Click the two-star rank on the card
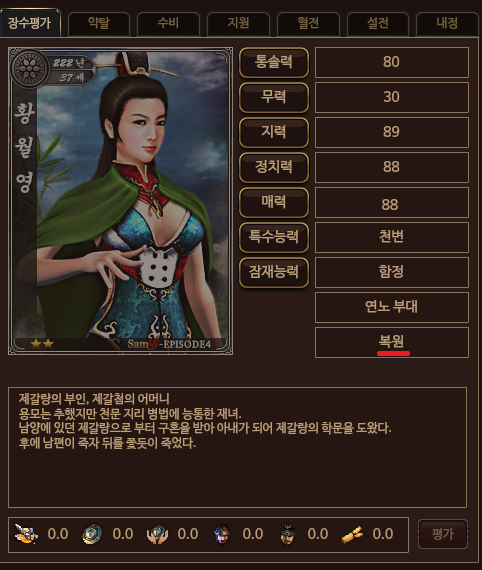Viewport: 482px width, 570px height. pyautogui.click(x=42, y=344)
